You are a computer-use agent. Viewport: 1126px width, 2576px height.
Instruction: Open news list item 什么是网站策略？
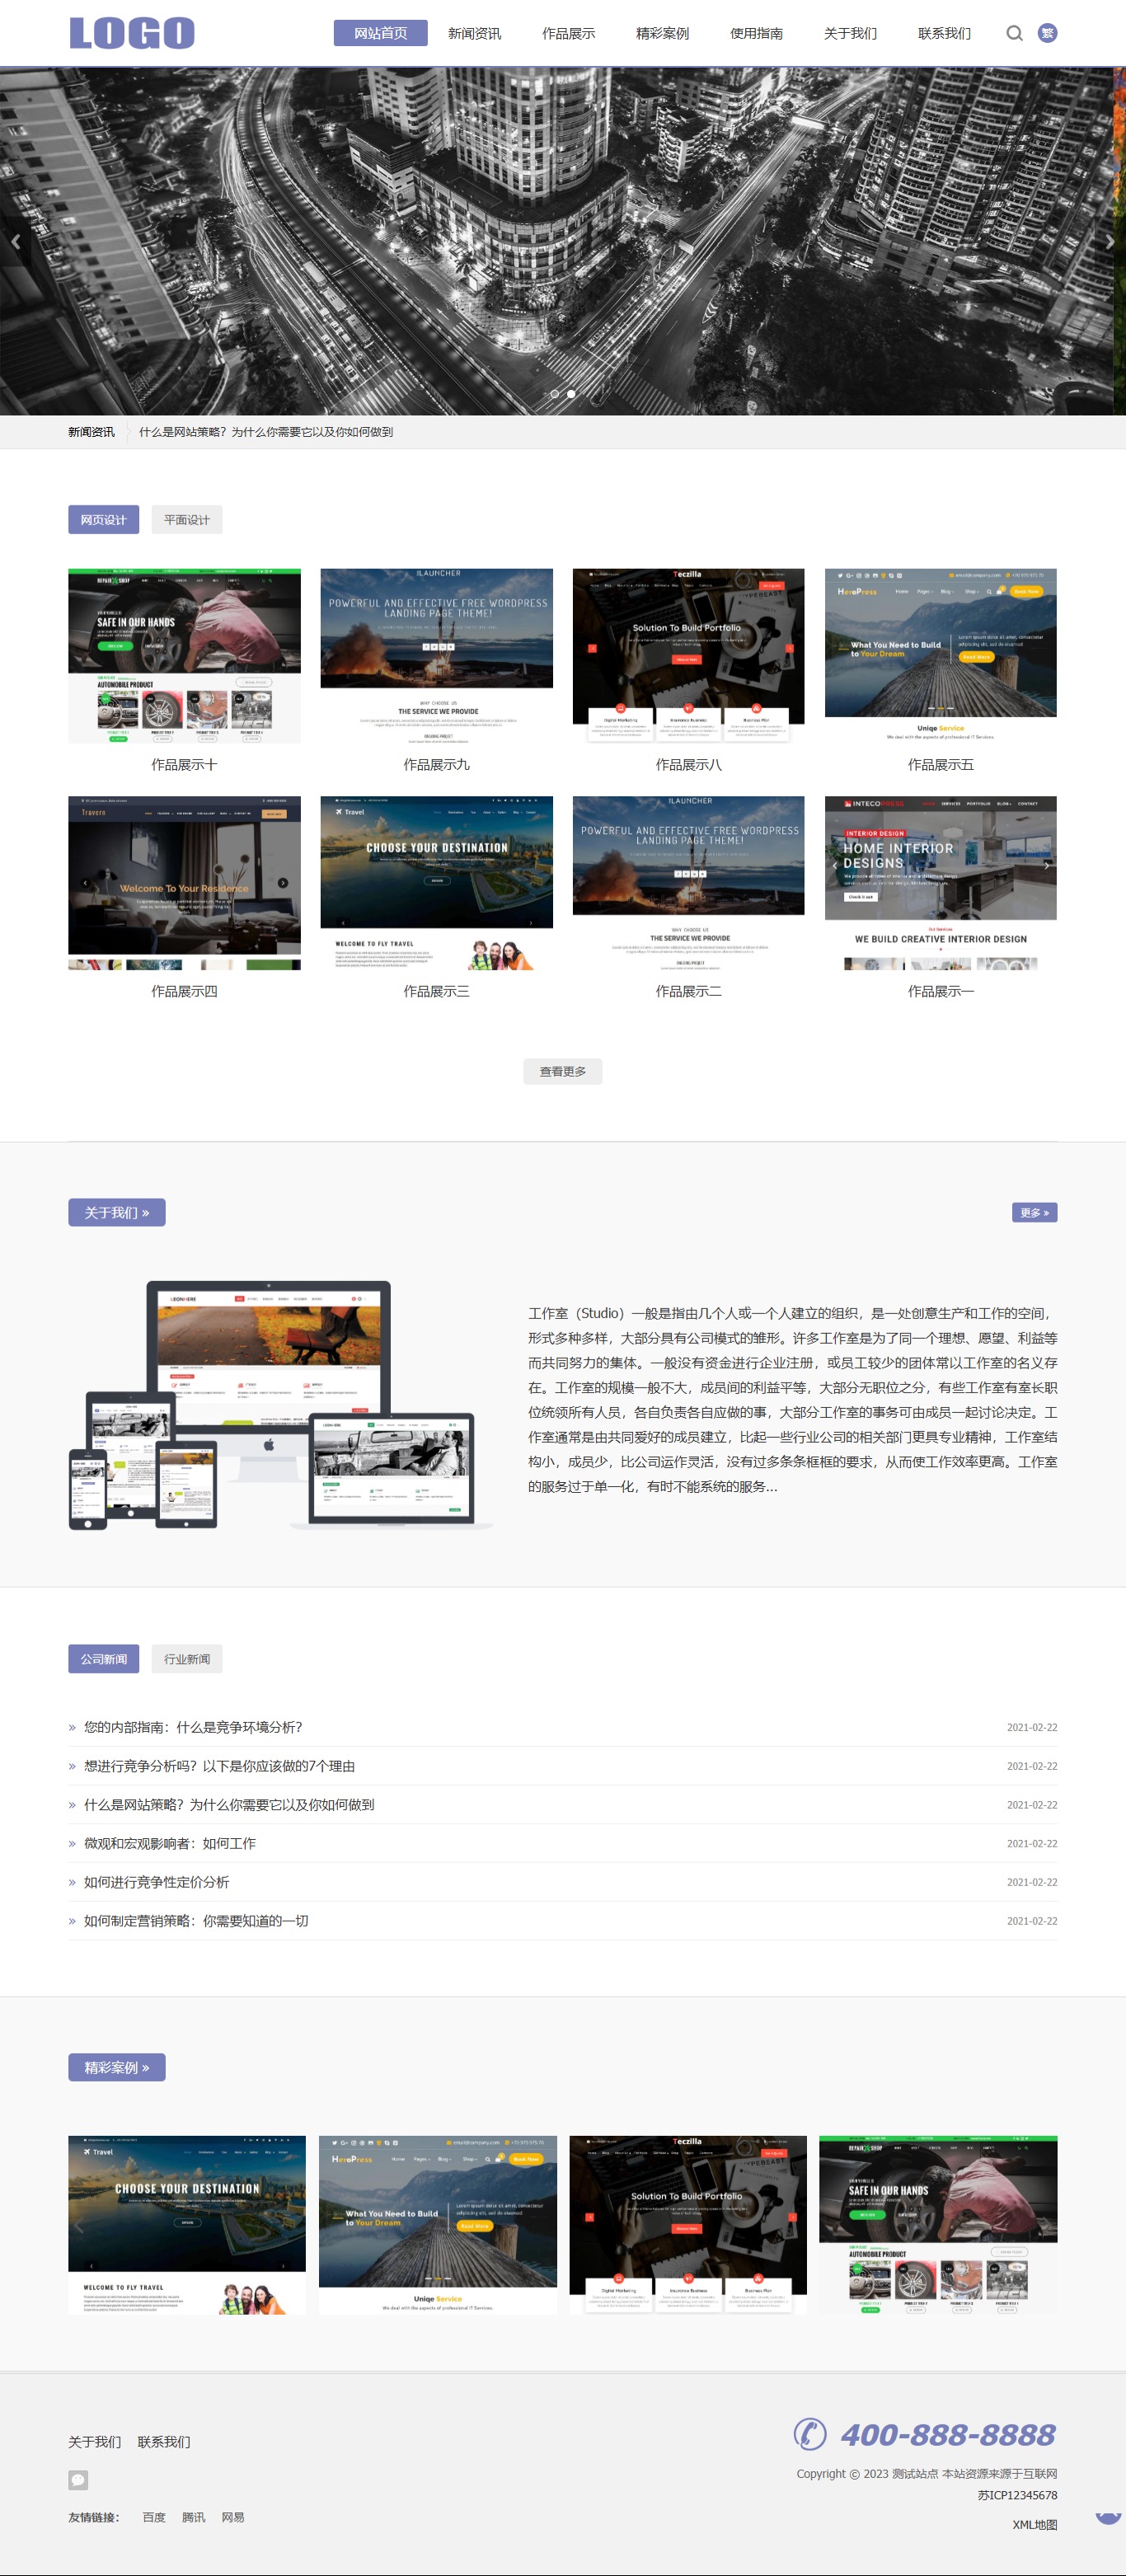[229, 1804]
